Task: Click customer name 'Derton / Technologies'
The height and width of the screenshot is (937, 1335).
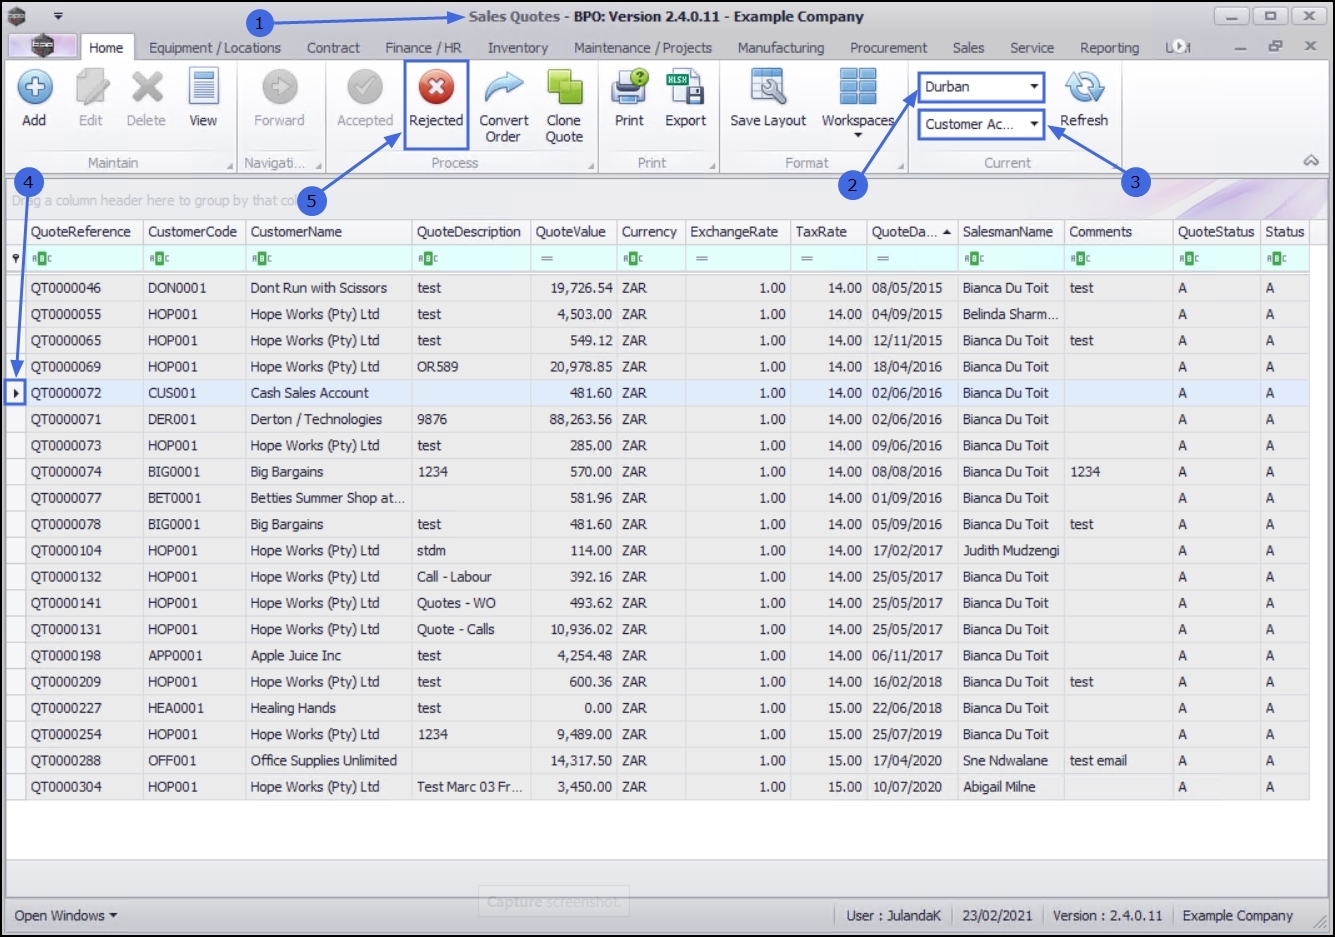Action: 316,419
